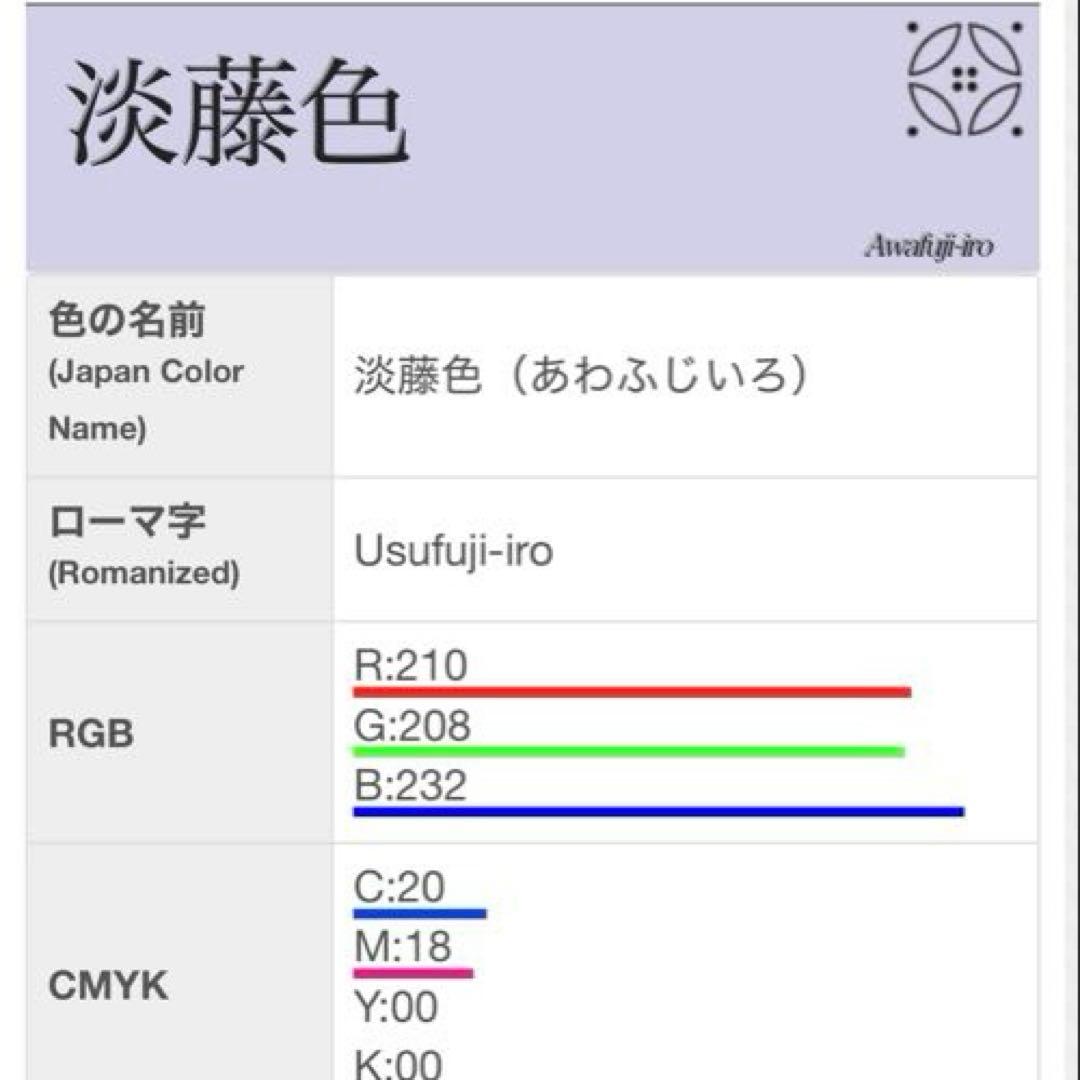Viewport: 1080px width, 1080px height.
Task: Select the 淡藤色（あわふじいろ）name text
Action: [580, 378]
